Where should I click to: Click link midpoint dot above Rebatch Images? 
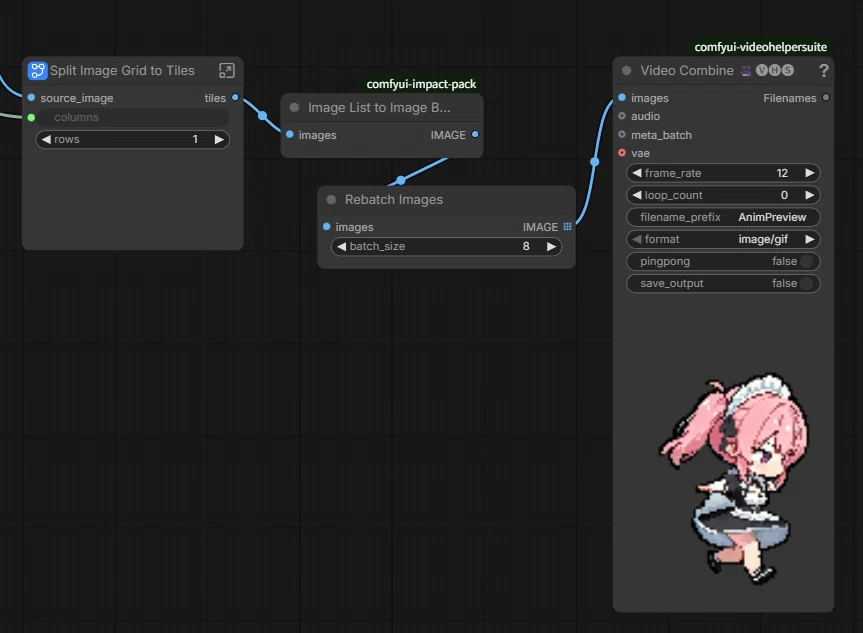pyautogui.click(x=401, y=180)
